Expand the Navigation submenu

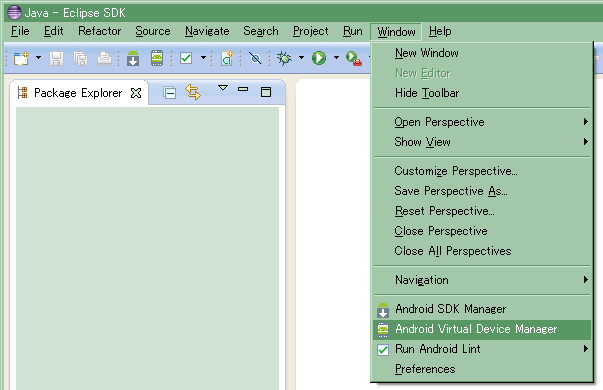point(482,280)
